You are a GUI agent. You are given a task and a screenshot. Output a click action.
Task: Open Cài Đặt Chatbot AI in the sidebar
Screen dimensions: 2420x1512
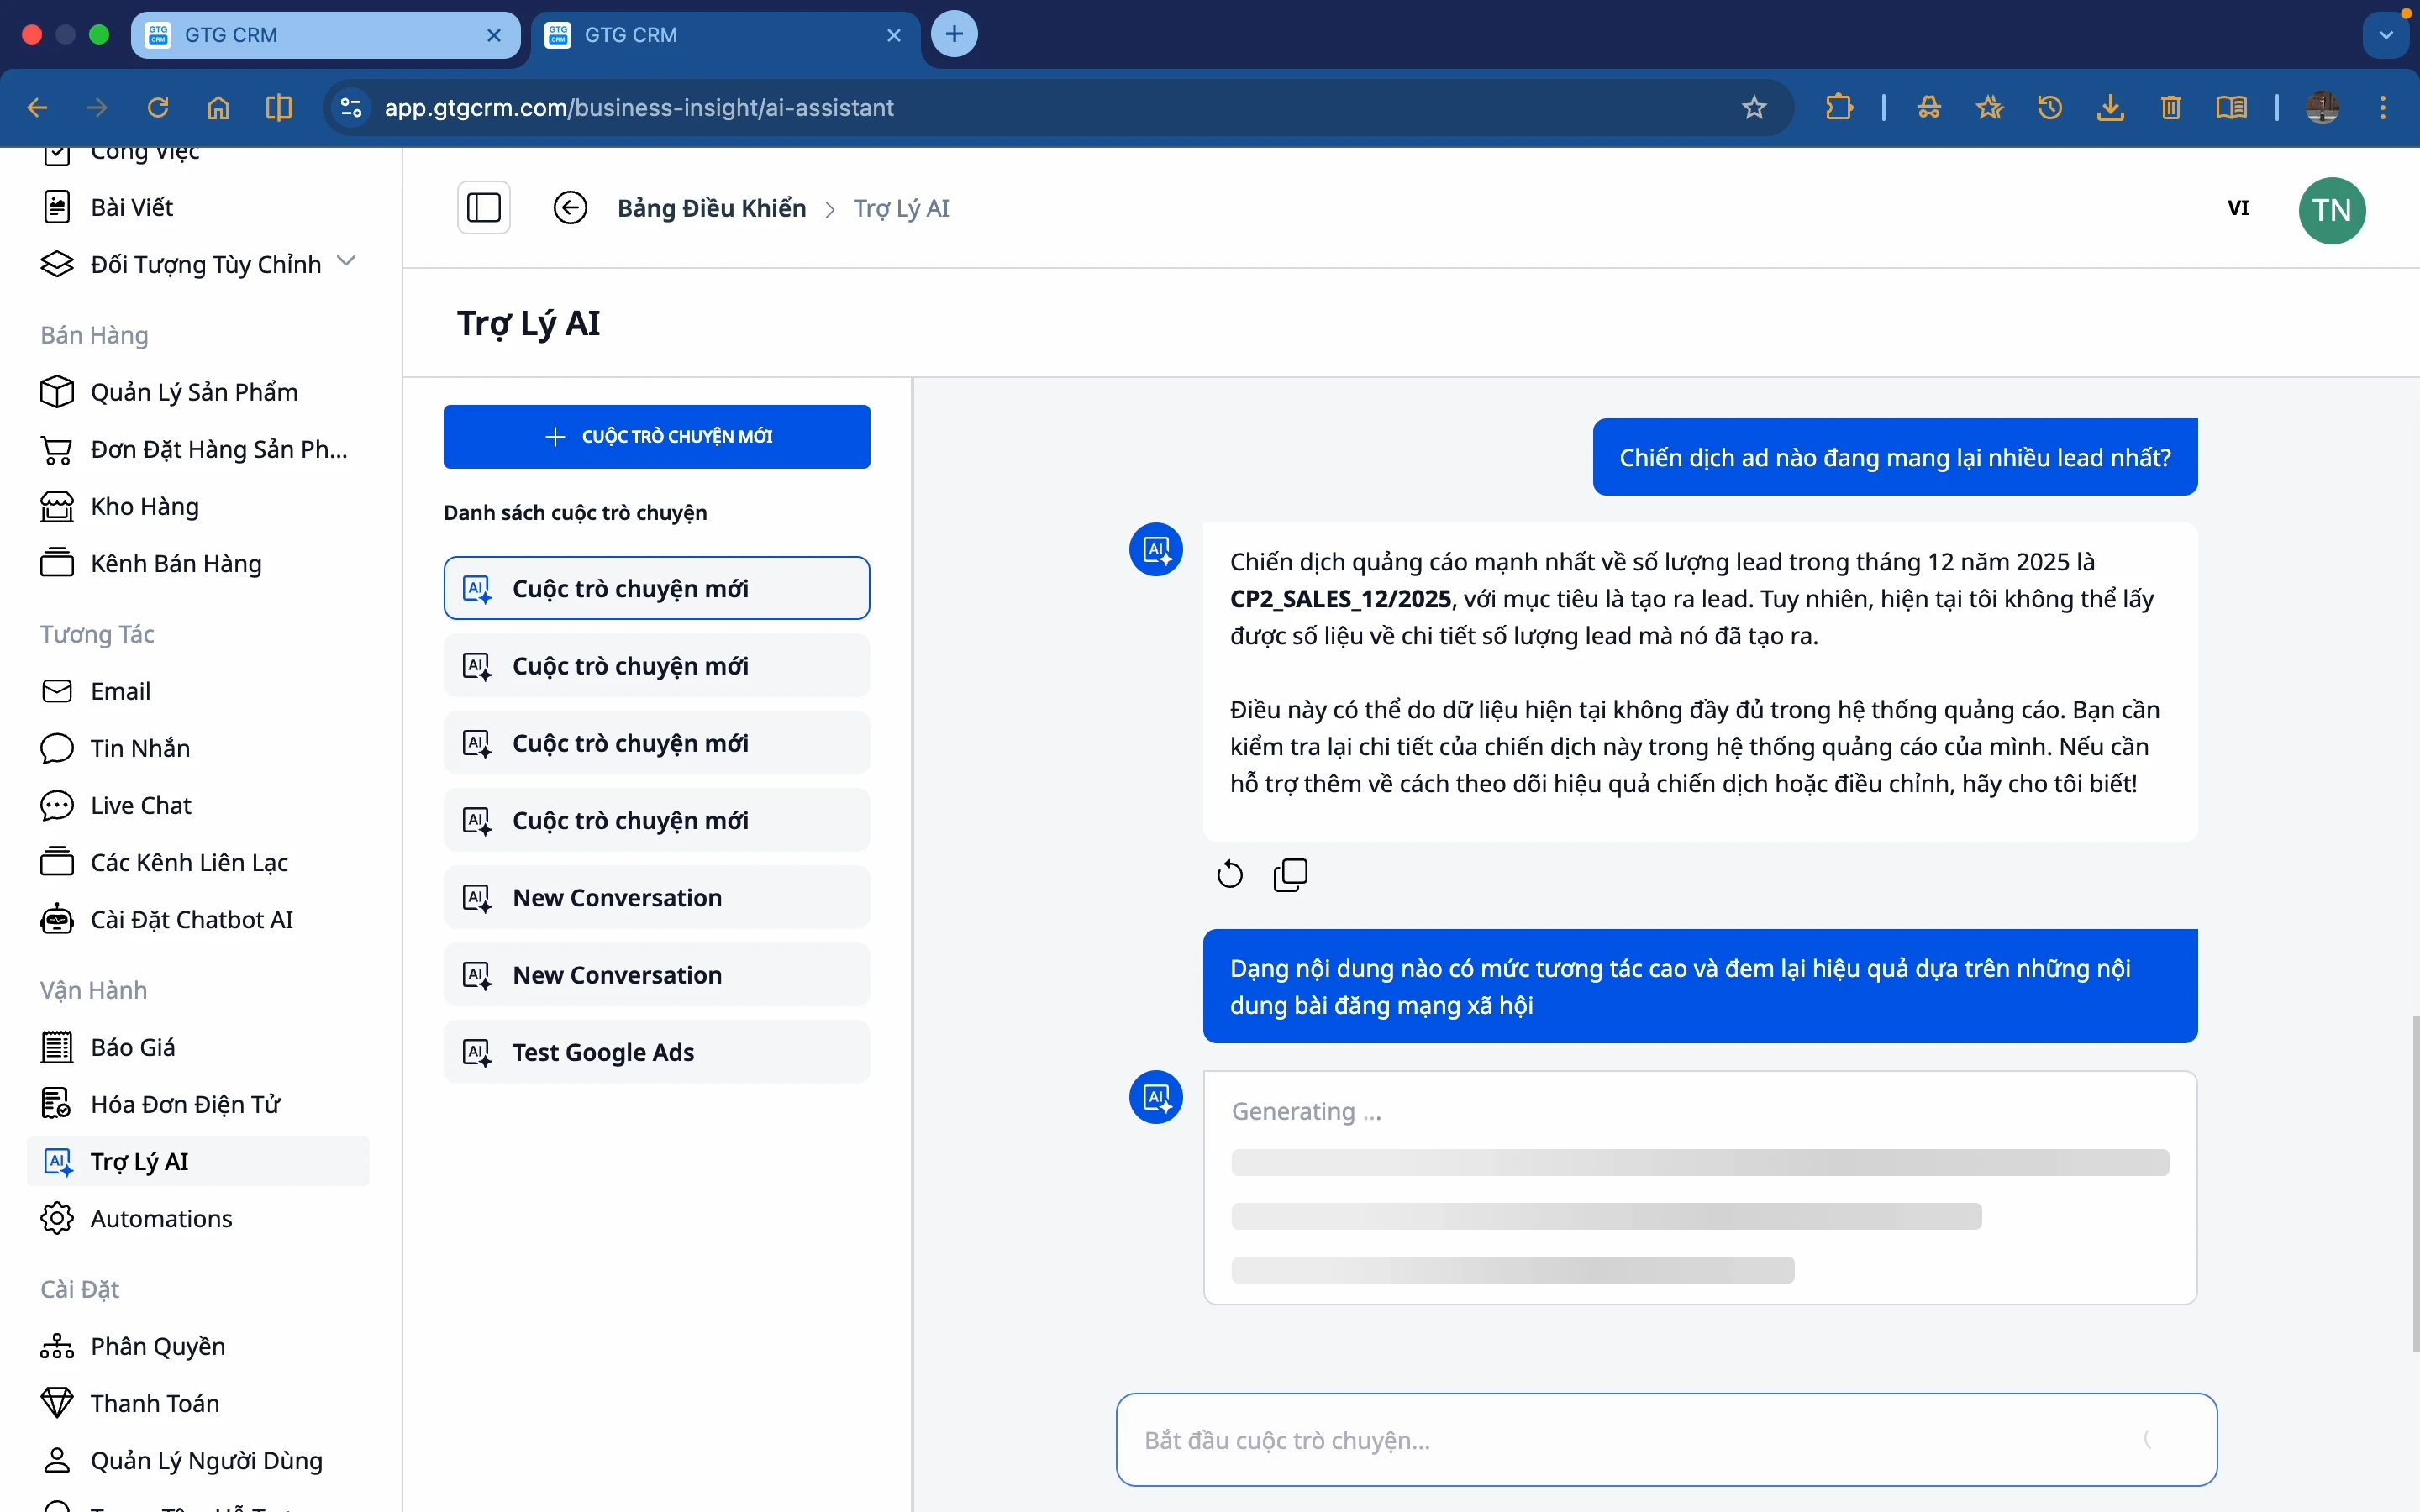(191, 919)
